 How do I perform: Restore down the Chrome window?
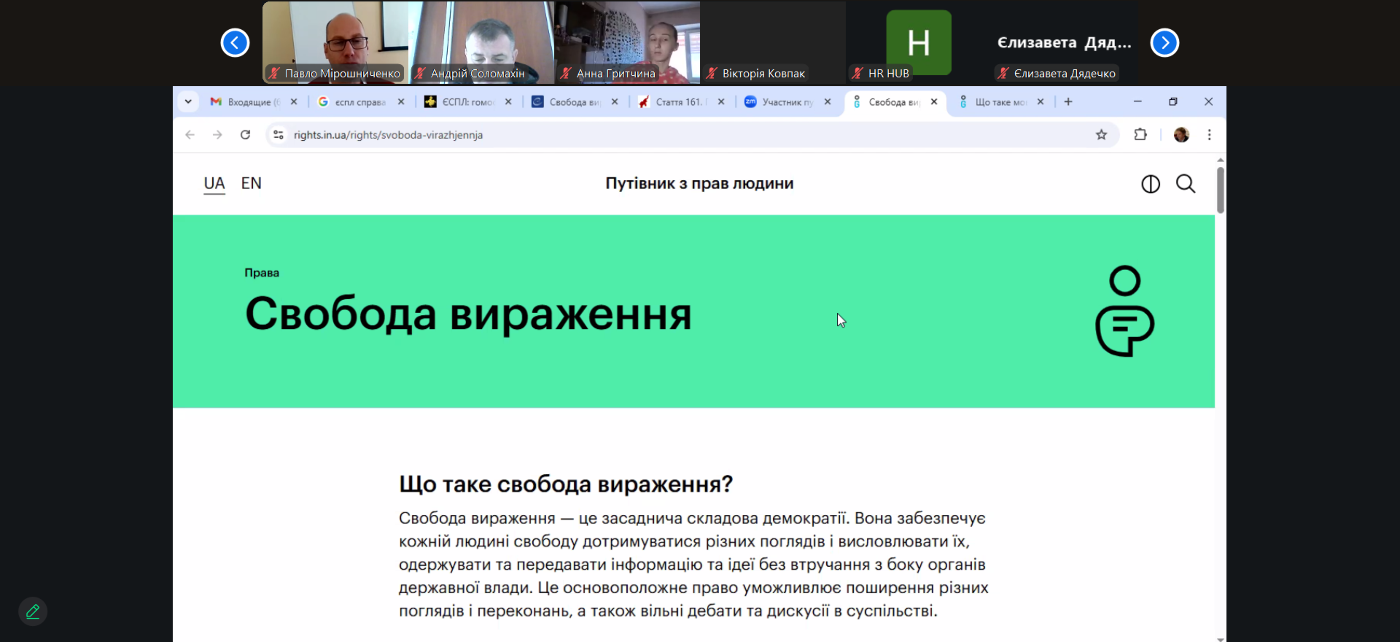click(1173, 102)
